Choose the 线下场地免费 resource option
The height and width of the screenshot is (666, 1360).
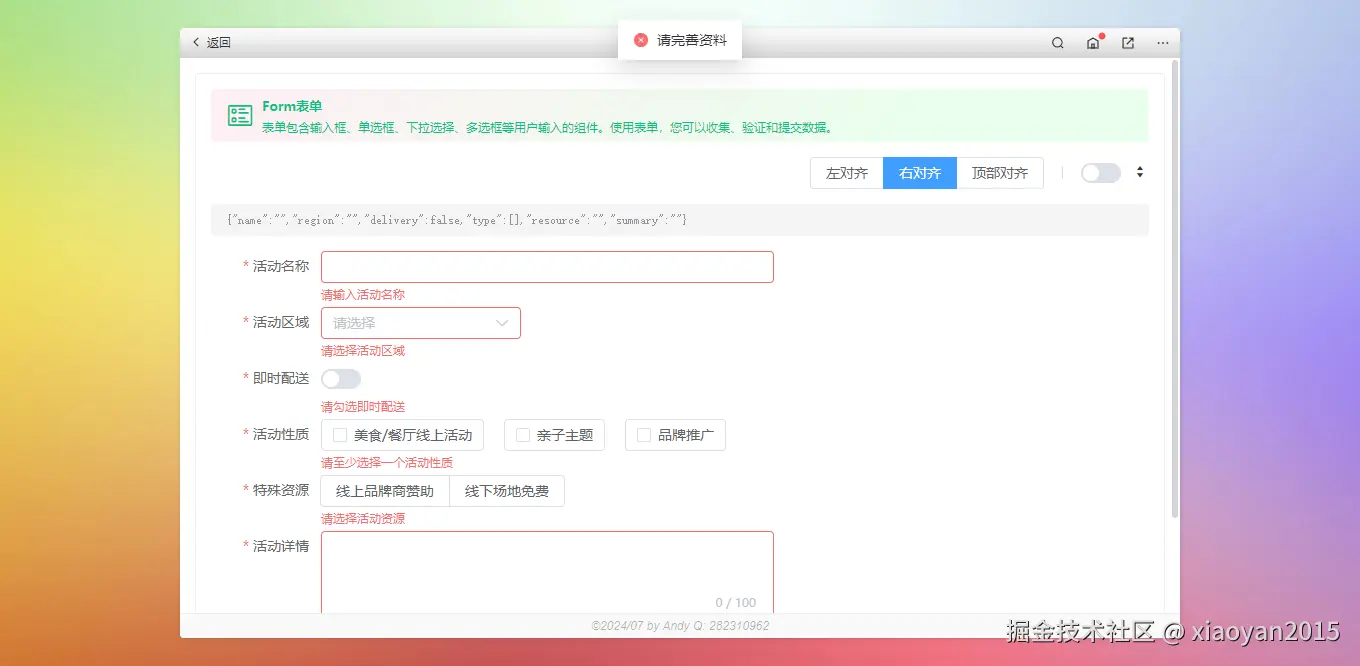(506, 490)
